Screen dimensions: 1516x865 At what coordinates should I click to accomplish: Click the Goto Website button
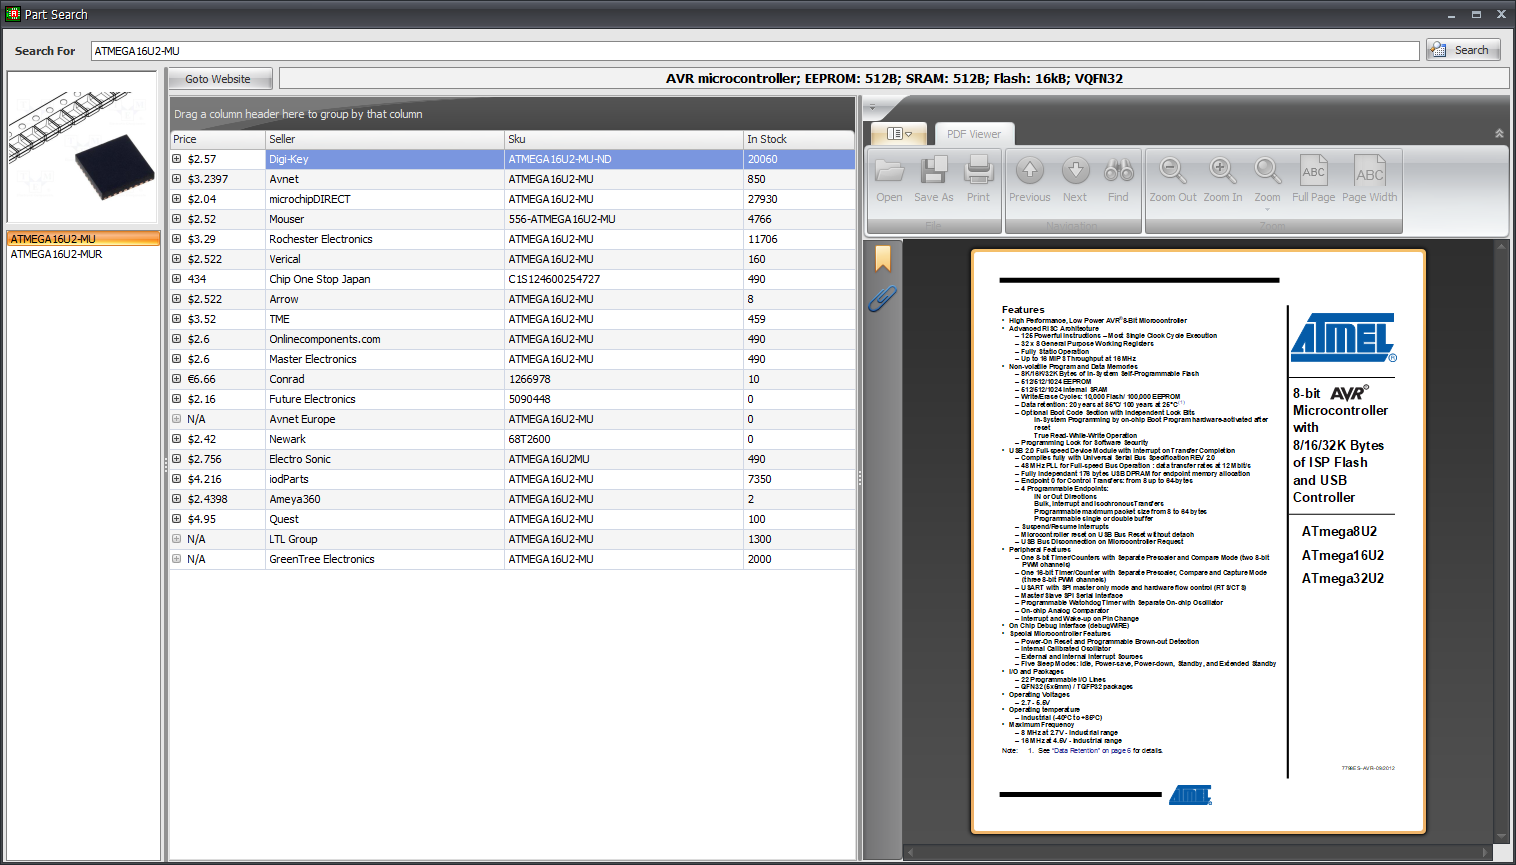click(x=218, y=79)
